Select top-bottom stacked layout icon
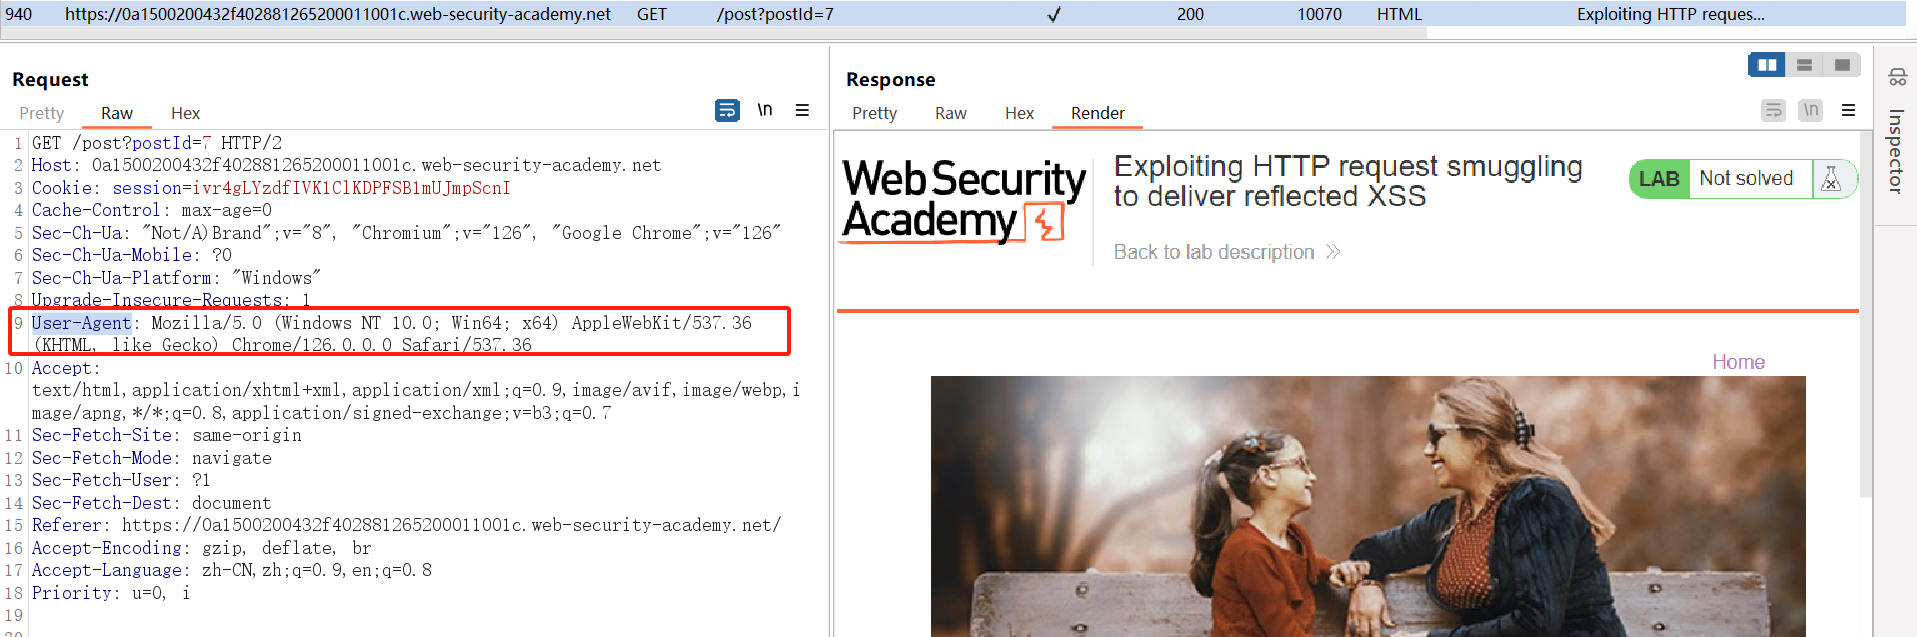1917x637 pixels. [x=1805, y=65]
